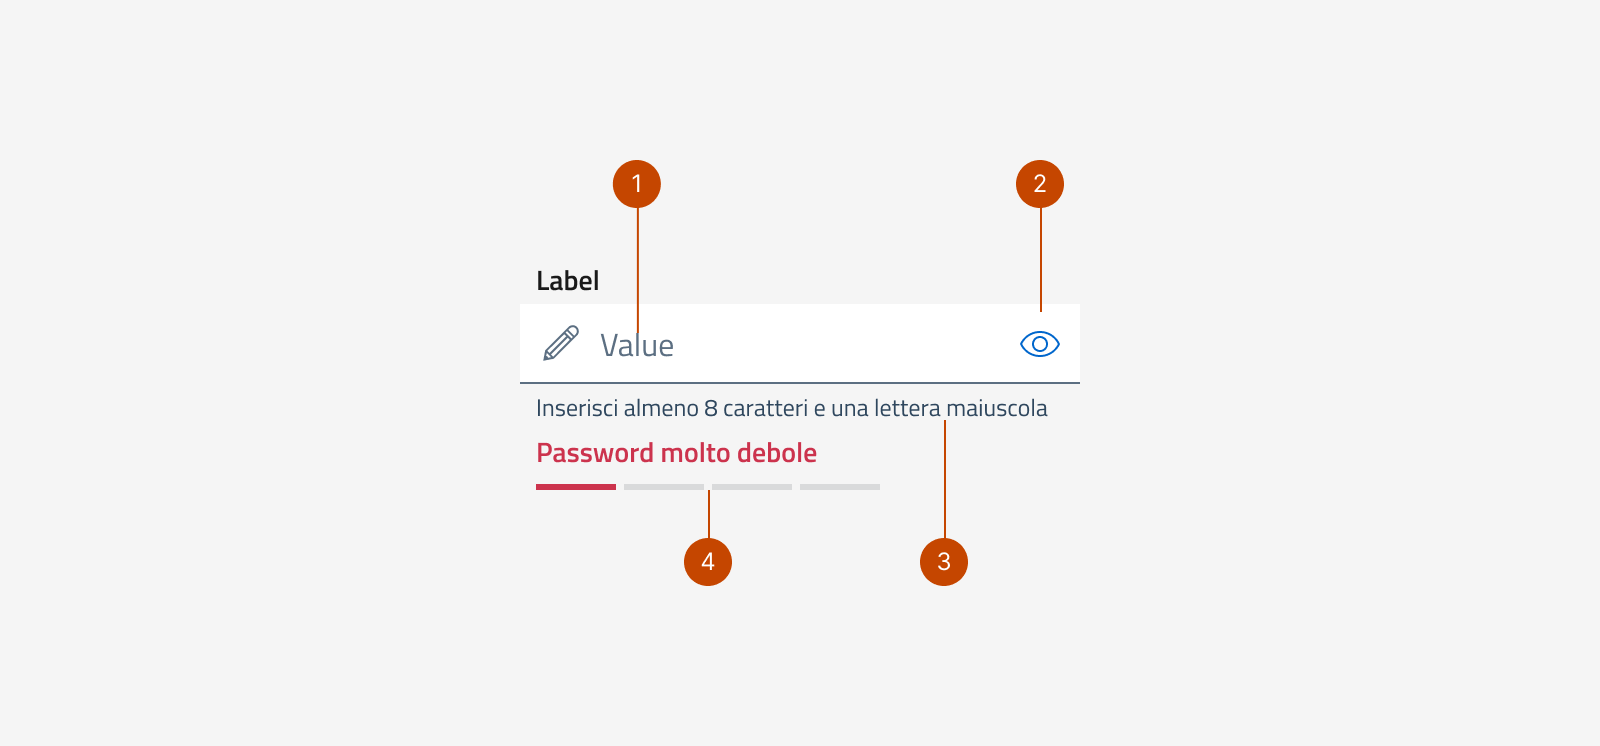
Task: Click the first red segment of the strength meter
Action: click(575, 486)
